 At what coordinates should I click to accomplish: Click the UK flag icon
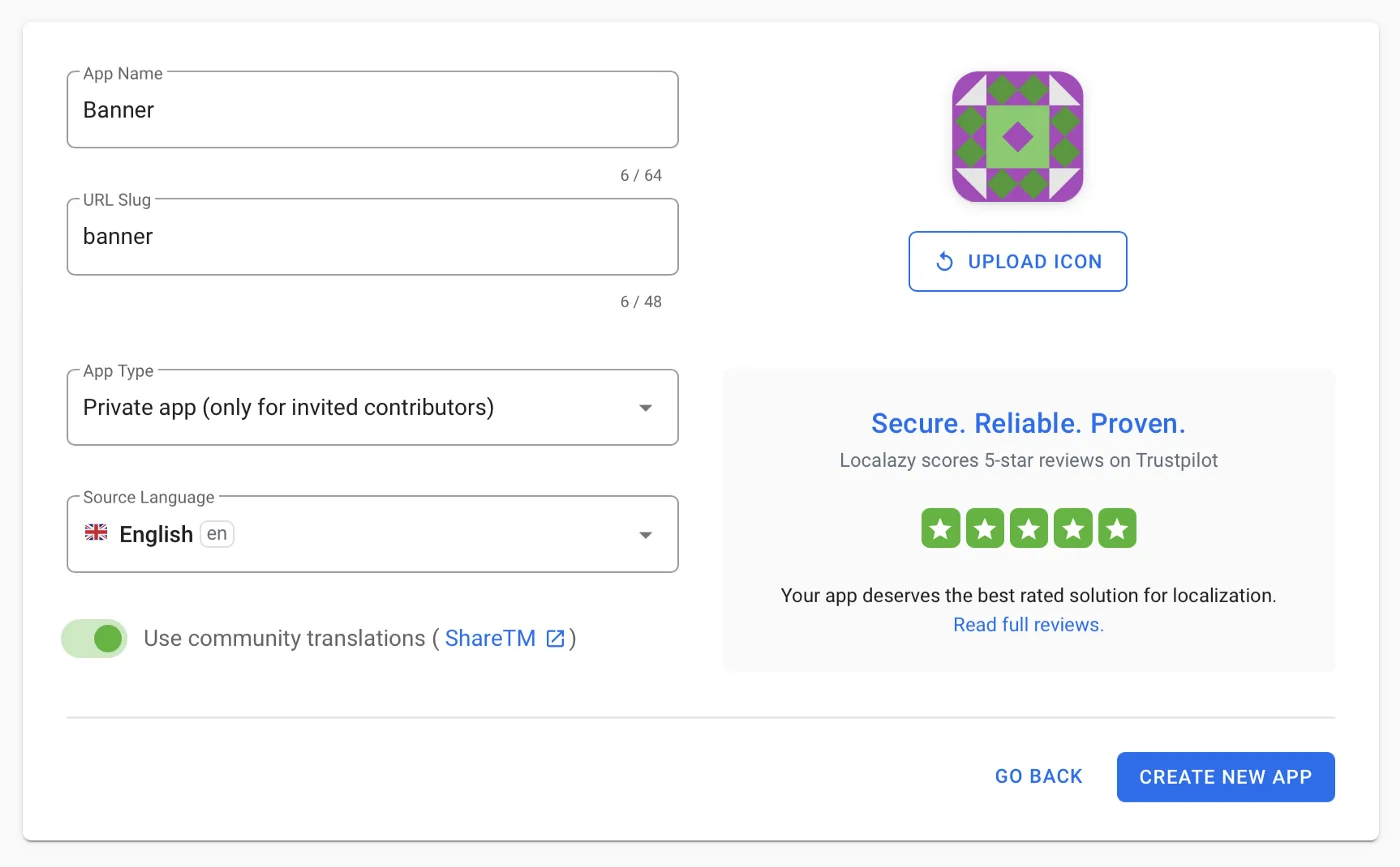click(96, 533)
